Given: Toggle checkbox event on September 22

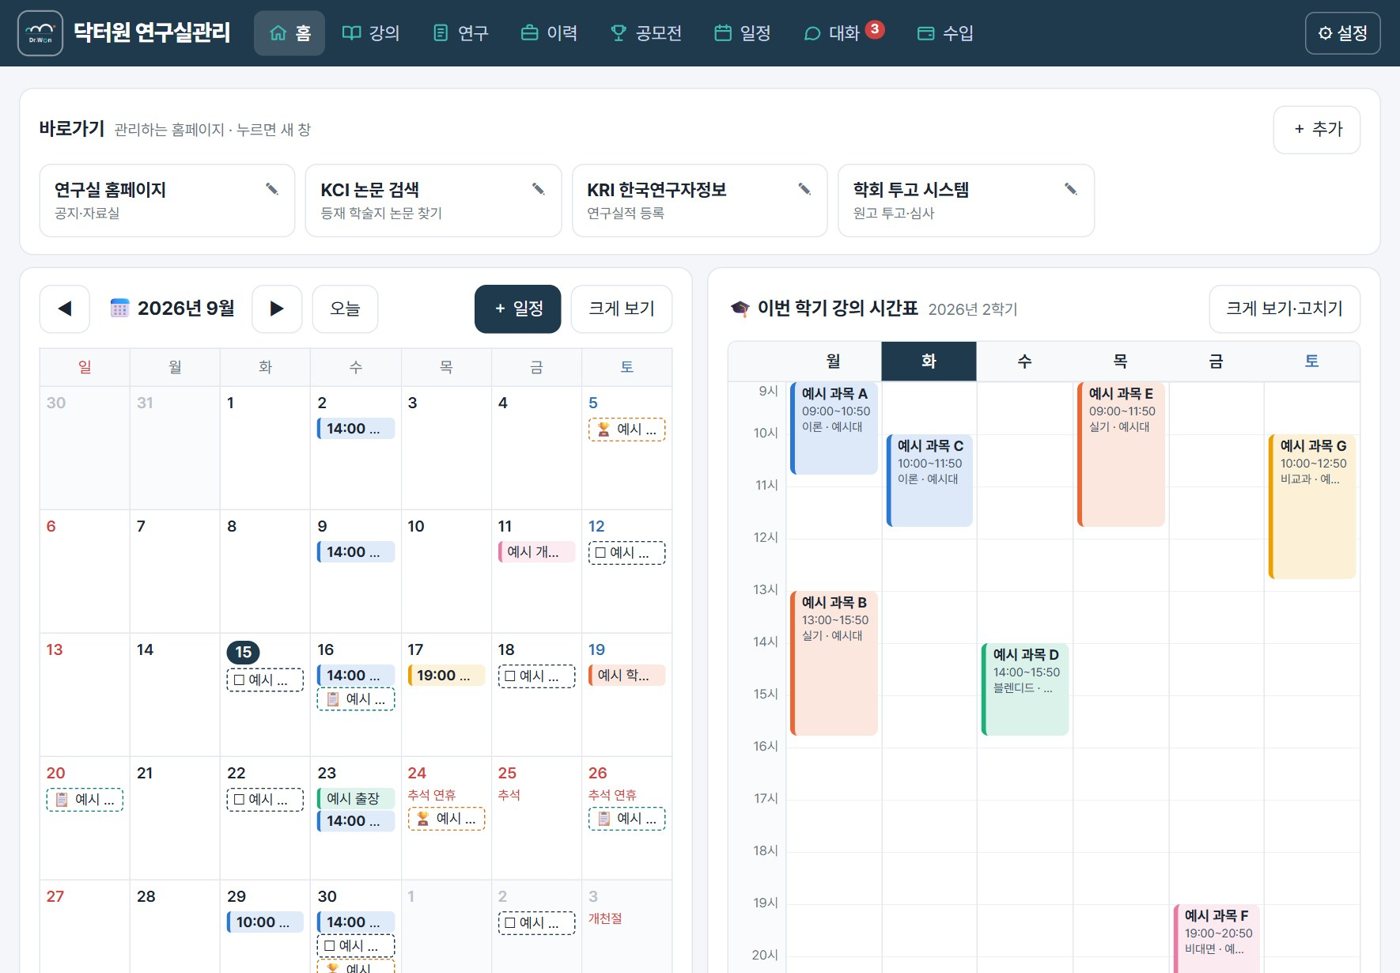Looking at the screenshot, I should point(265,799).
